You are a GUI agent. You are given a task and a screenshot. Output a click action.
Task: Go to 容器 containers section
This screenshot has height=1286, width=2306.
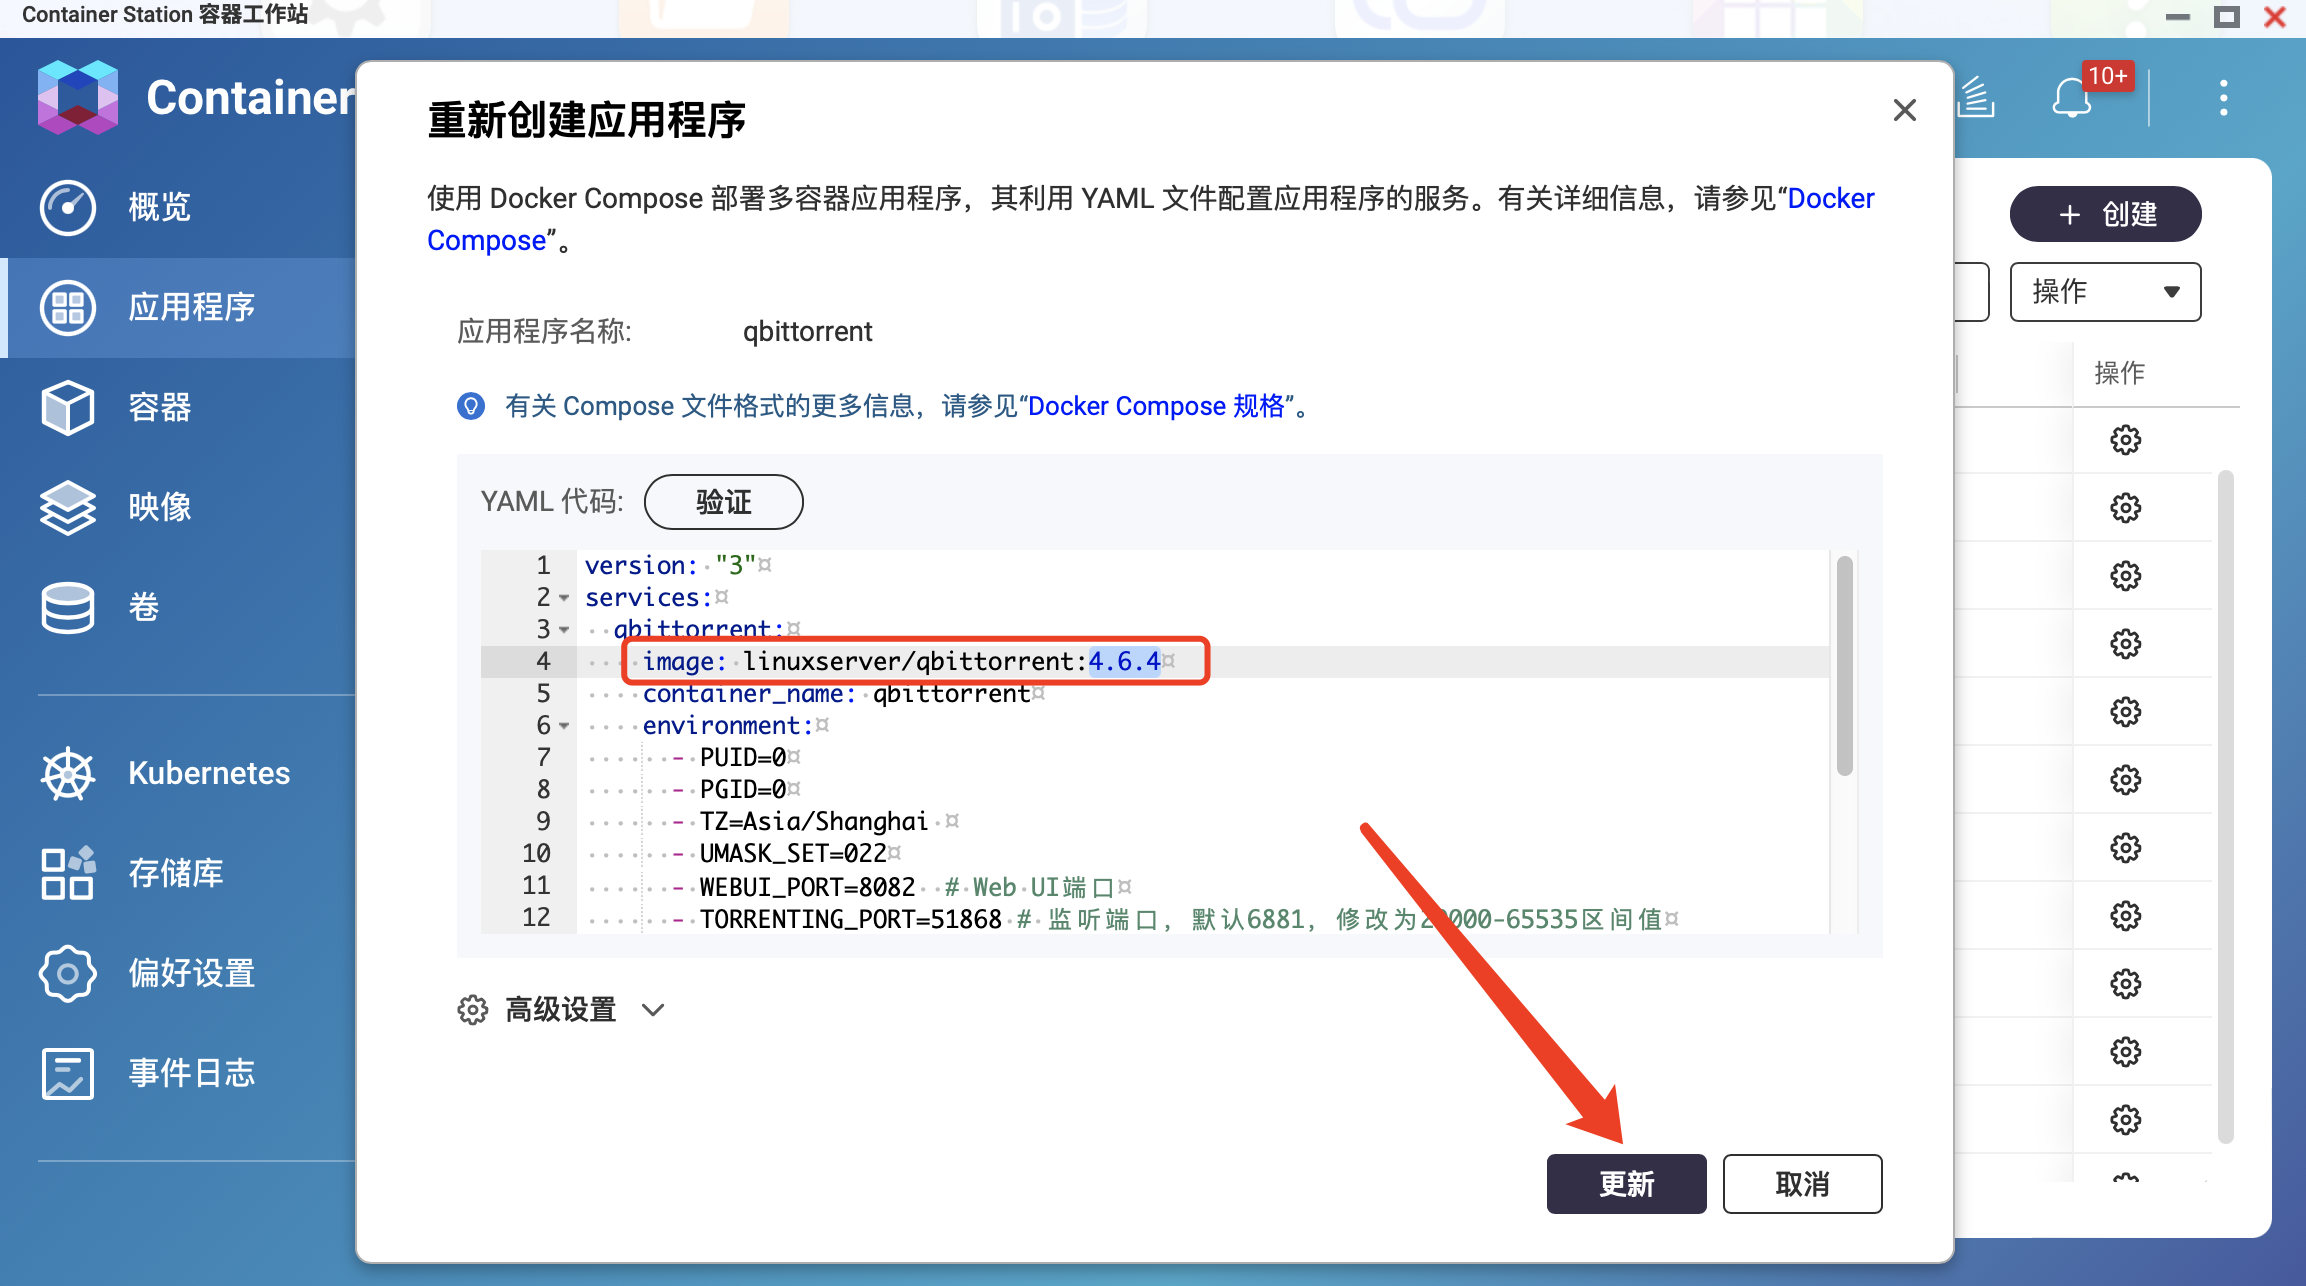click(x=180, y=407)
